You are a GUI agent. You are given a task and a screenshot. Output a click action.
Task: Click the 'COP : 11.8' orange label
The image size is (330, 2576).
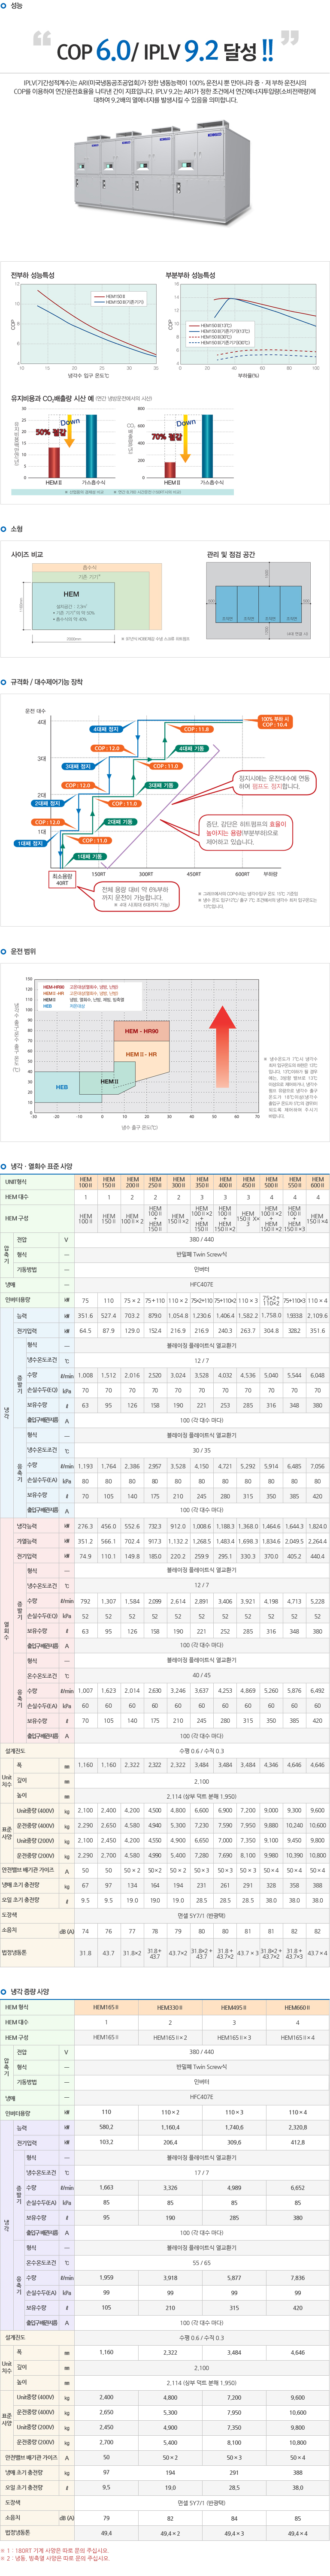pos(197,729)
